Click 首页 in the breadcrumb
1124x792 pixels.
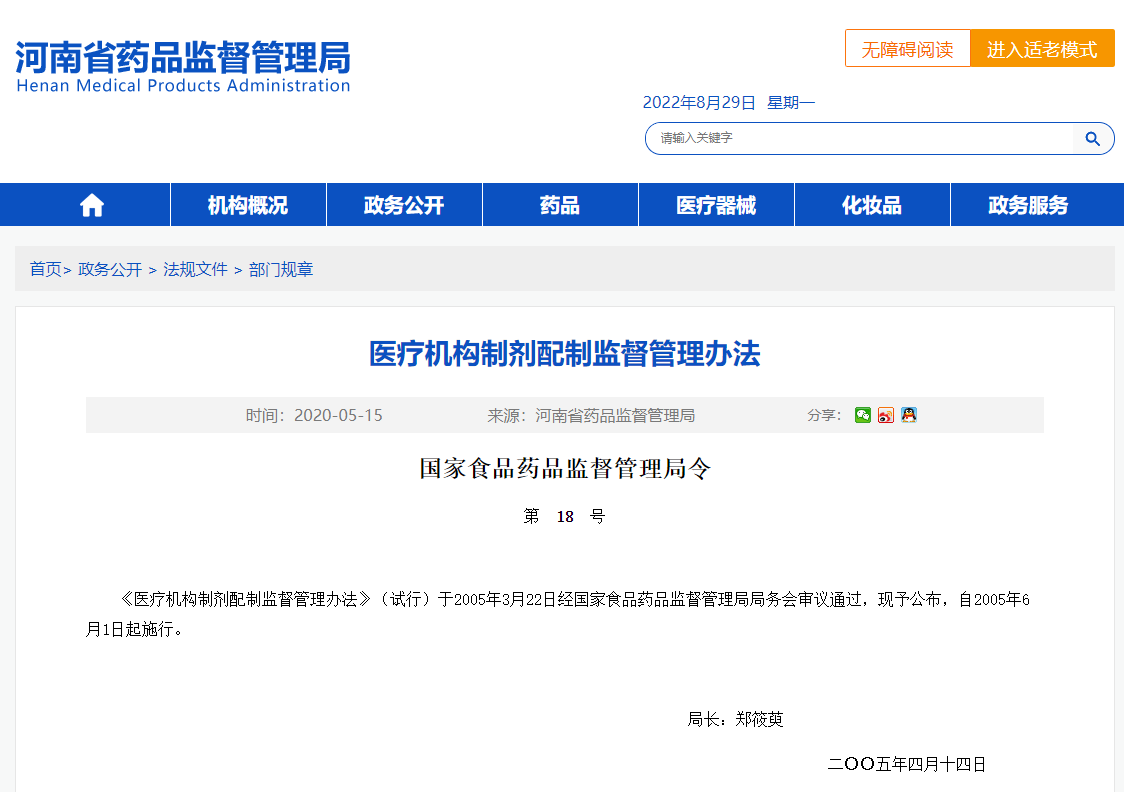click(x=45, y=269)
